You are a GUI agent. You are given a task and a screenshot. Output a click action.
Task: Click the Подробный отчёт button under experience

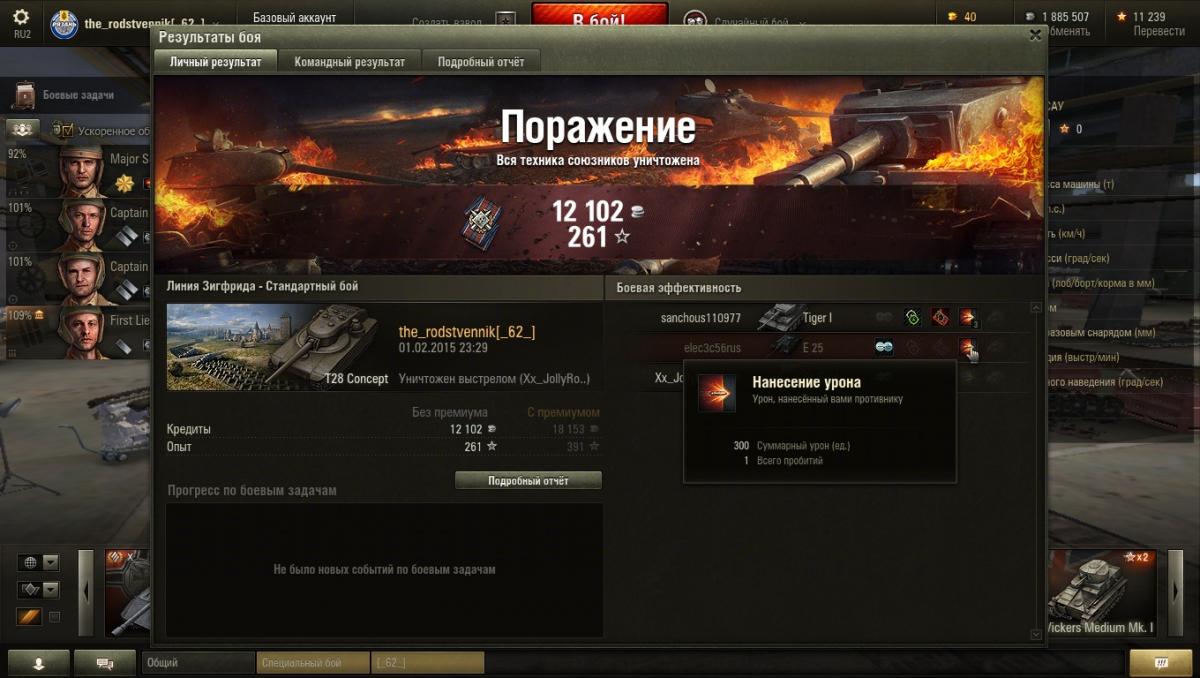[x=528, y=481]
